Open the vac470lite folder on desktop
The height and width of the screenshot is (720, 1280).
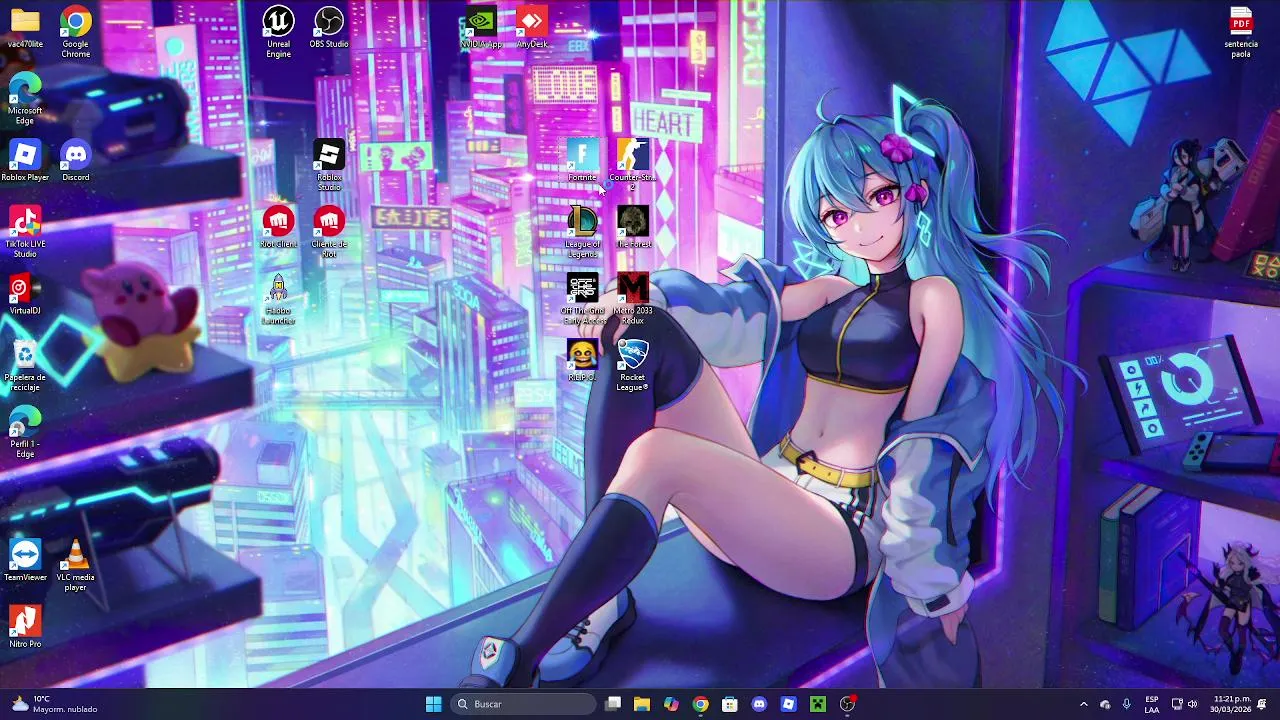[x=25, y=28]
